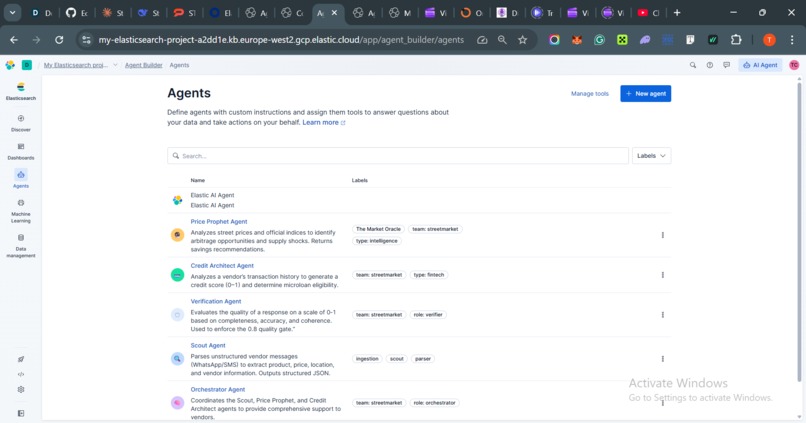The width and height of the screenshot is (806, 423).
Task: Click Agent Builder breadcrumb
Action: [143, 65]
